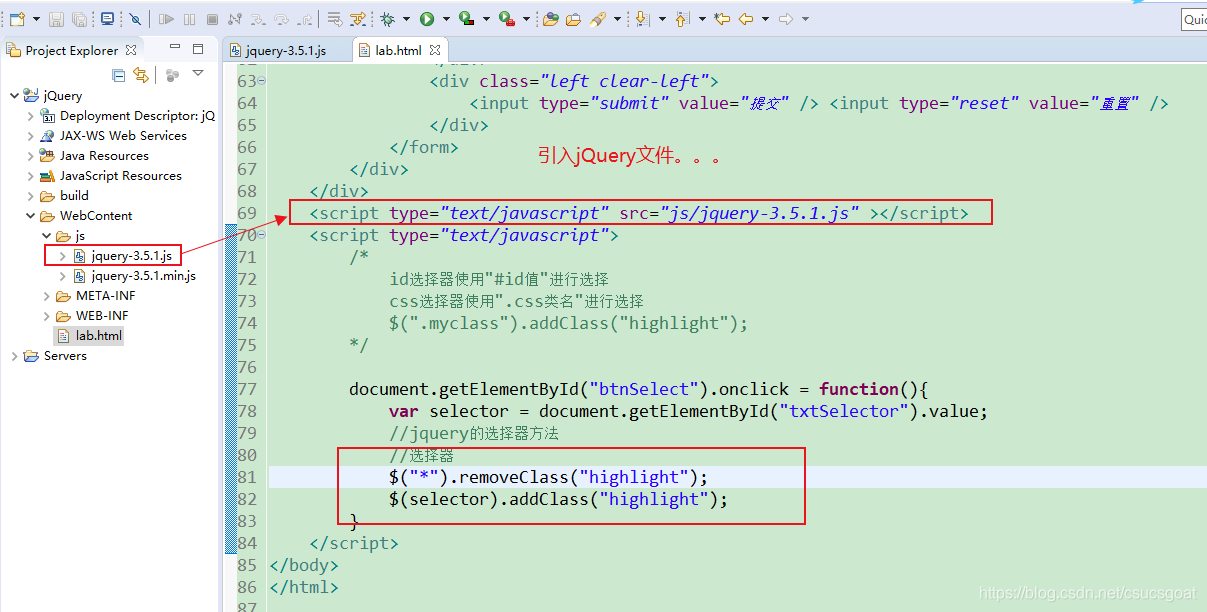Screen dimensions: 1207x612
Task: Open the Run configurations dropdown arrow
Action: (x=444, y=18)
